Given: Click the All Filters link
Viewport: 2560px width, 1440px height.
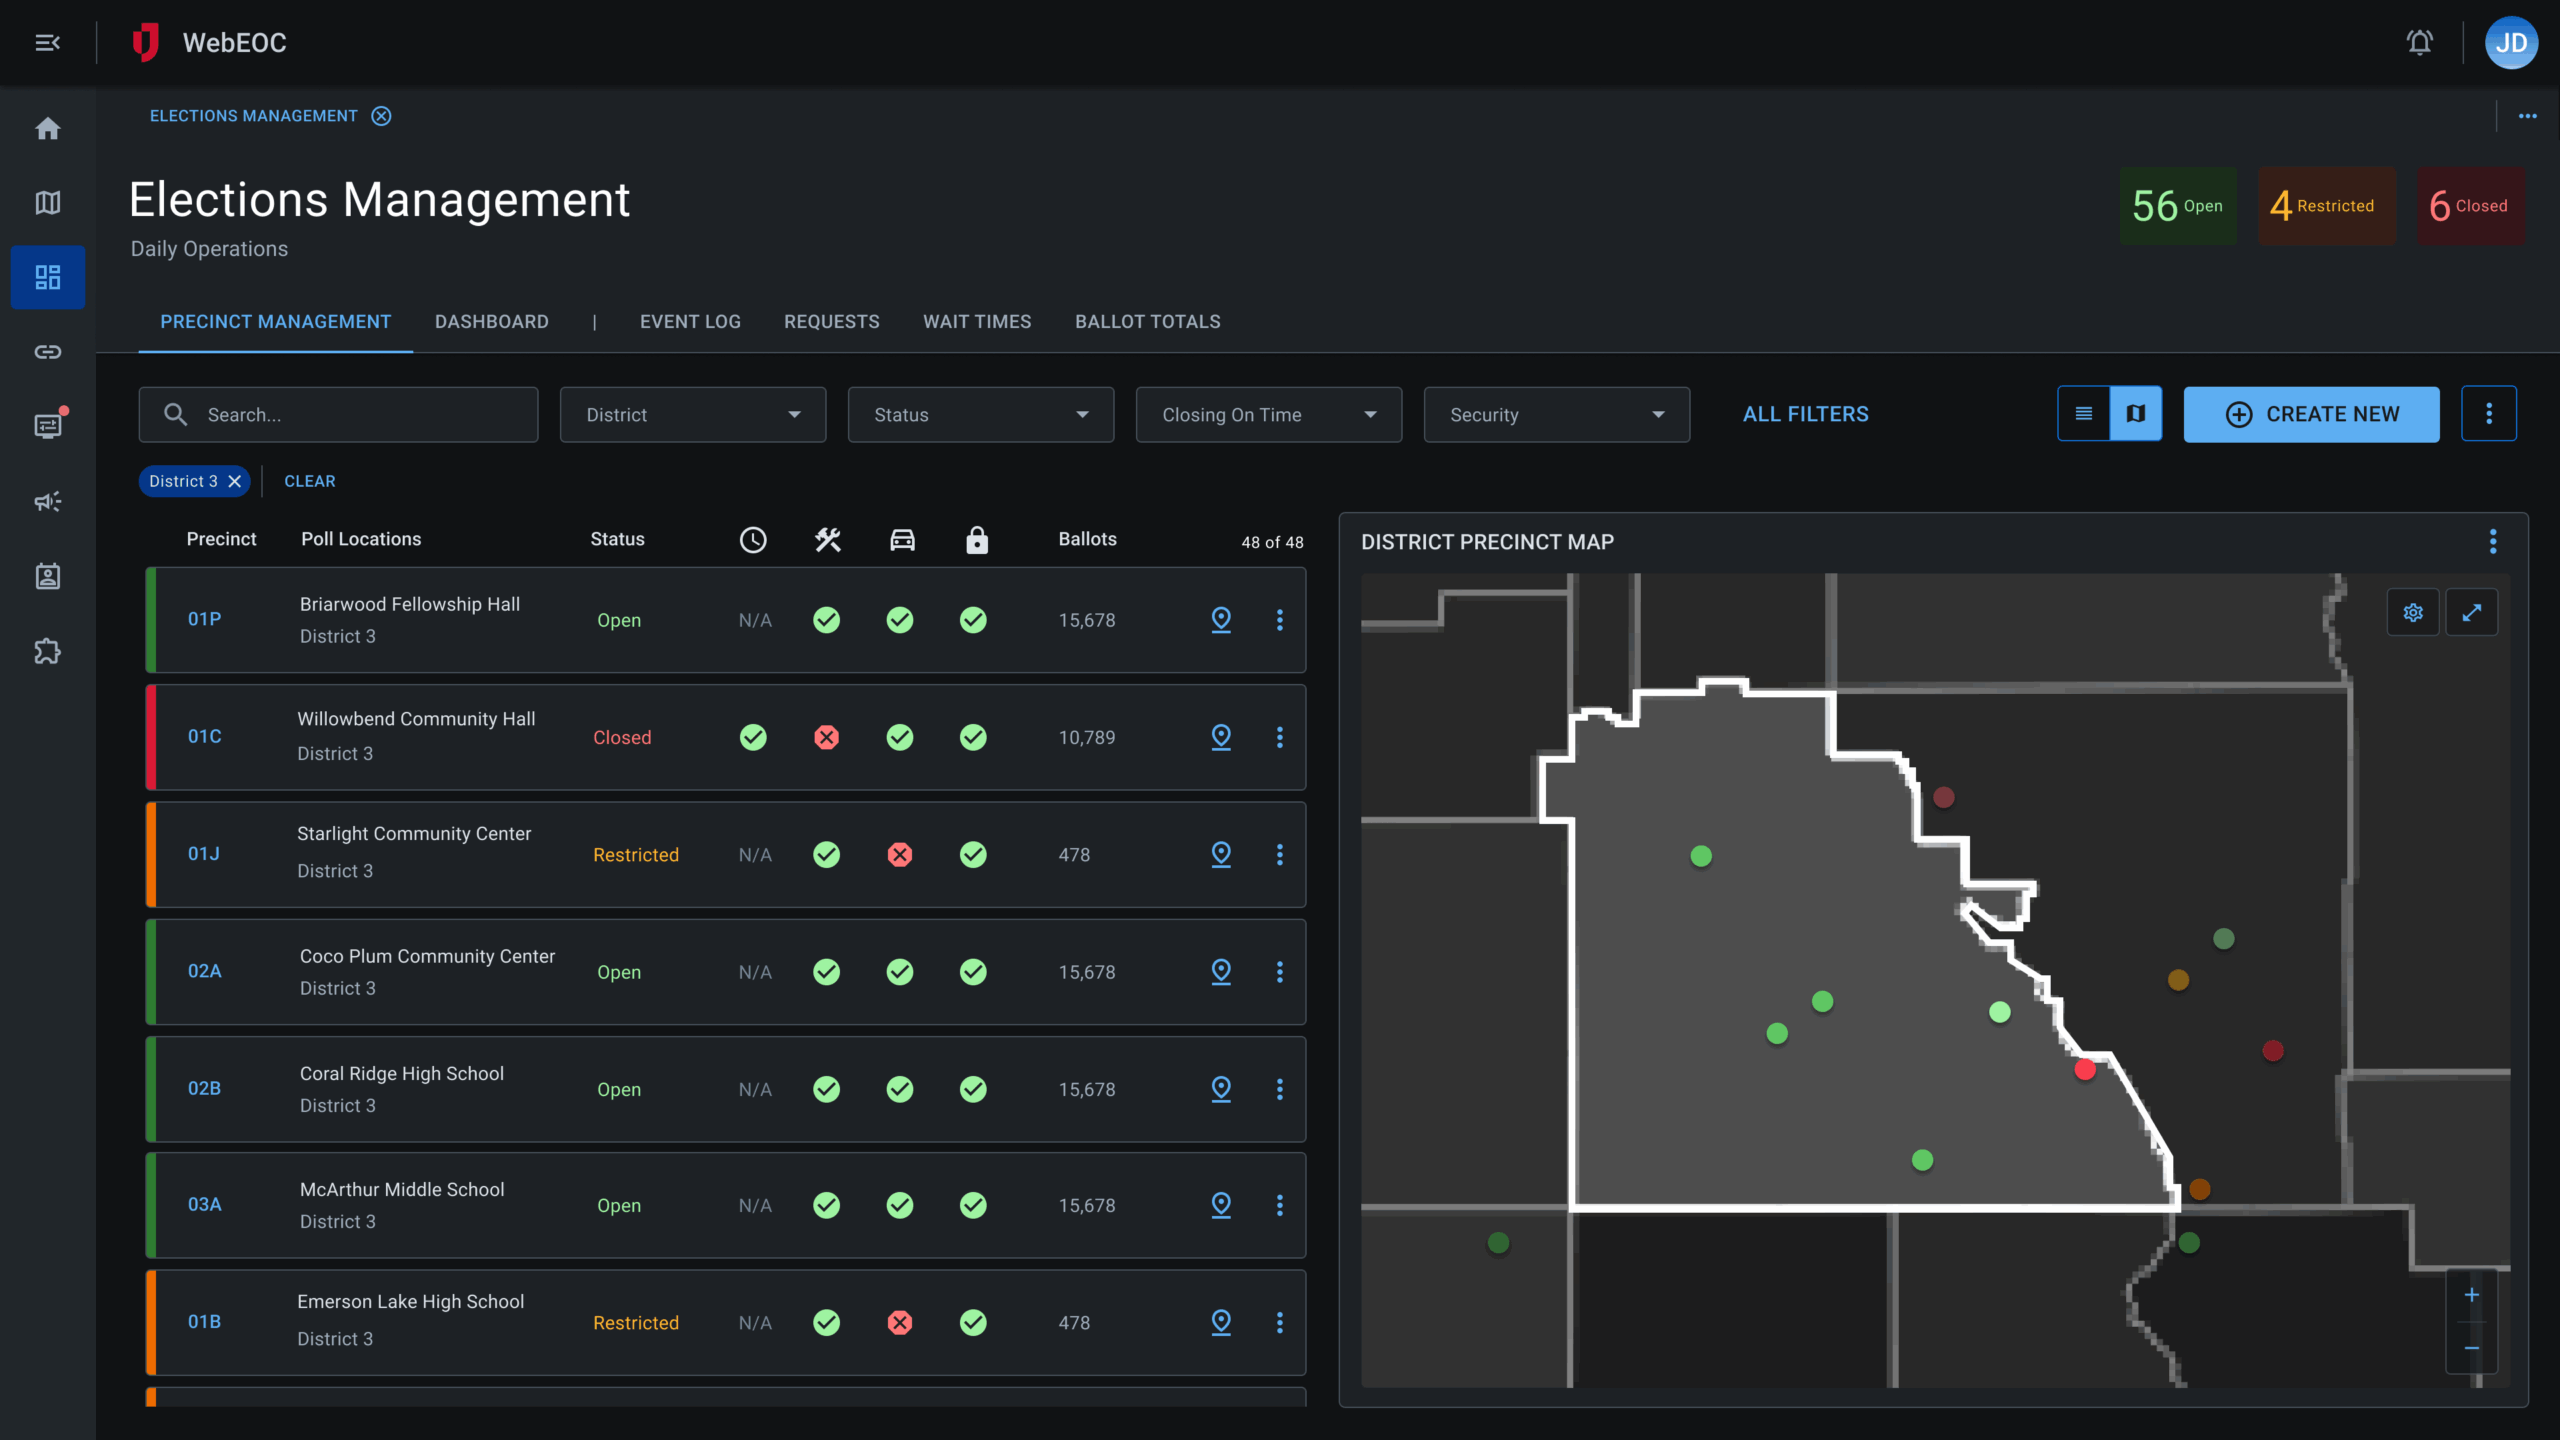Looking at the screenshot, I should coord(1805,414).
